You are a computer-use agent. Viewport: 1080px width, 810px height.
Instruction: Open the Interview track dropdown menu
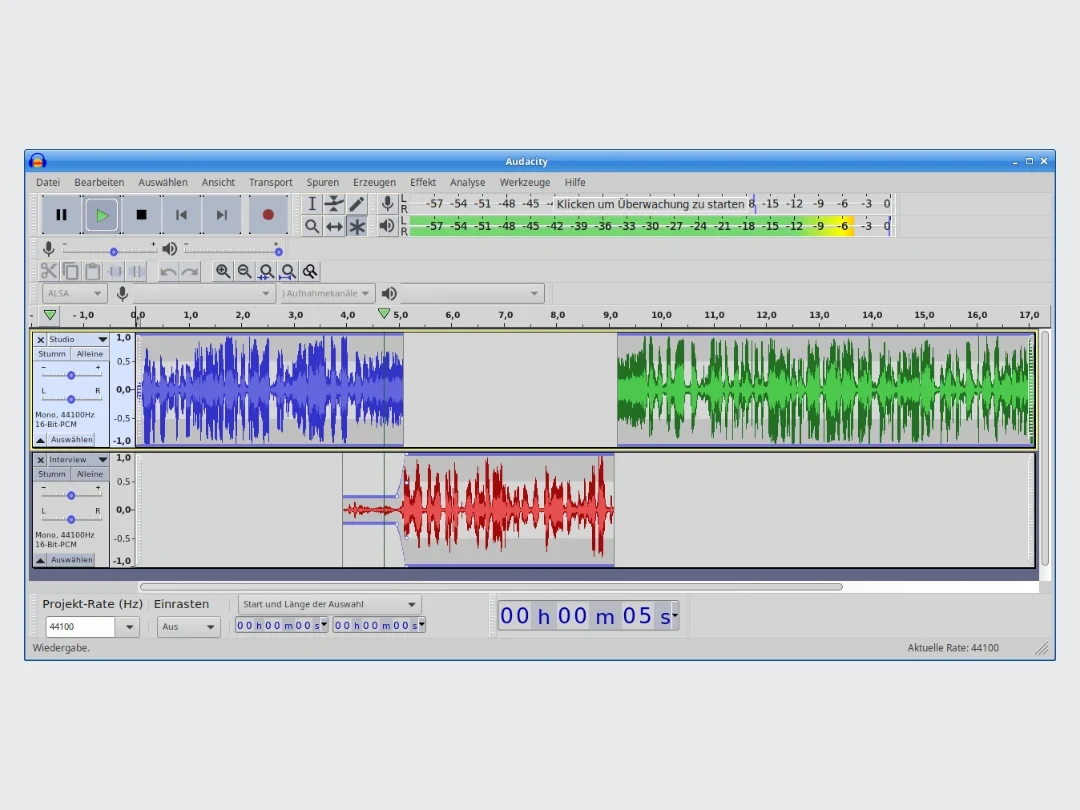(x=103, y=459)
